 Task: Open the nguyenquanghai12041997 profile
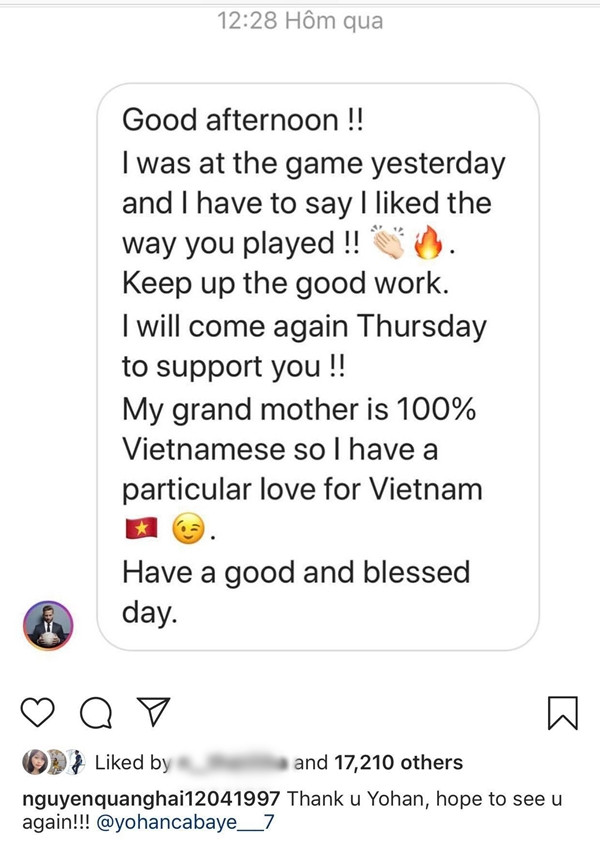[x=151, y=799]
